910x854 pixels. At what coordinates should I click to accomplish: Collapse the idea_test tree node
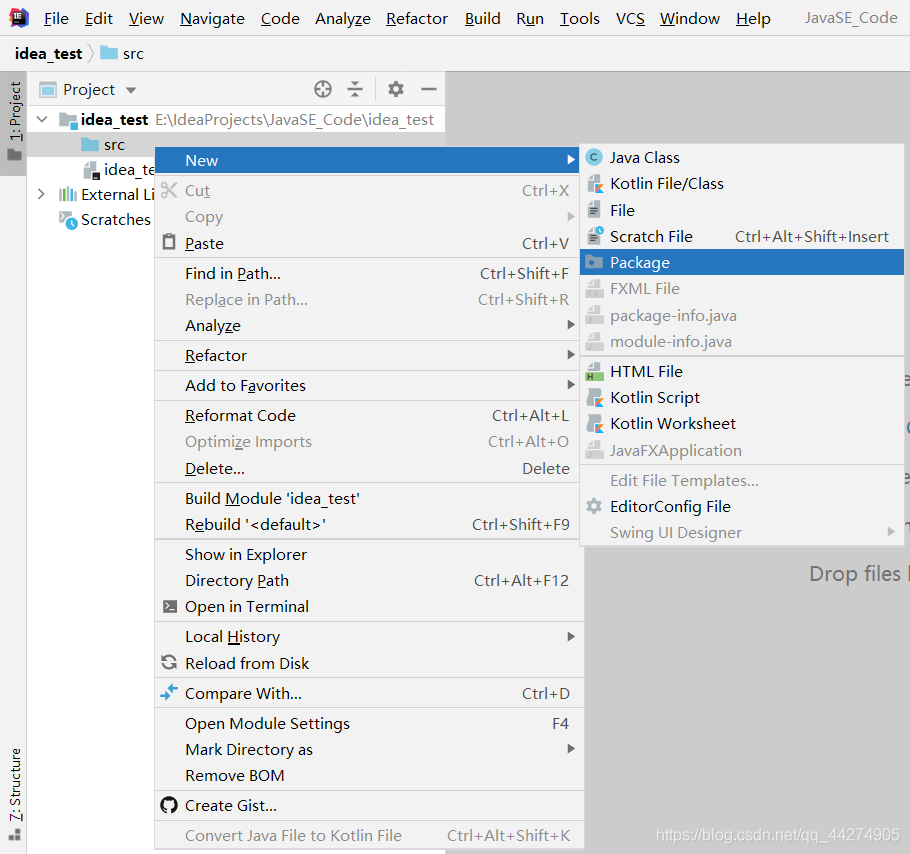point(42,120)
